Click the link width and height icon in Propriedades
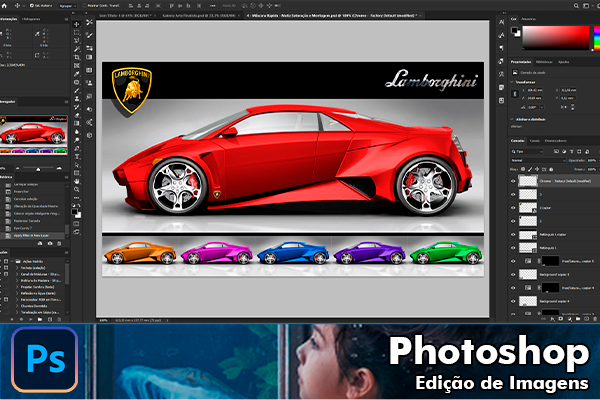 pyautogui.click(x=515, y=94)
